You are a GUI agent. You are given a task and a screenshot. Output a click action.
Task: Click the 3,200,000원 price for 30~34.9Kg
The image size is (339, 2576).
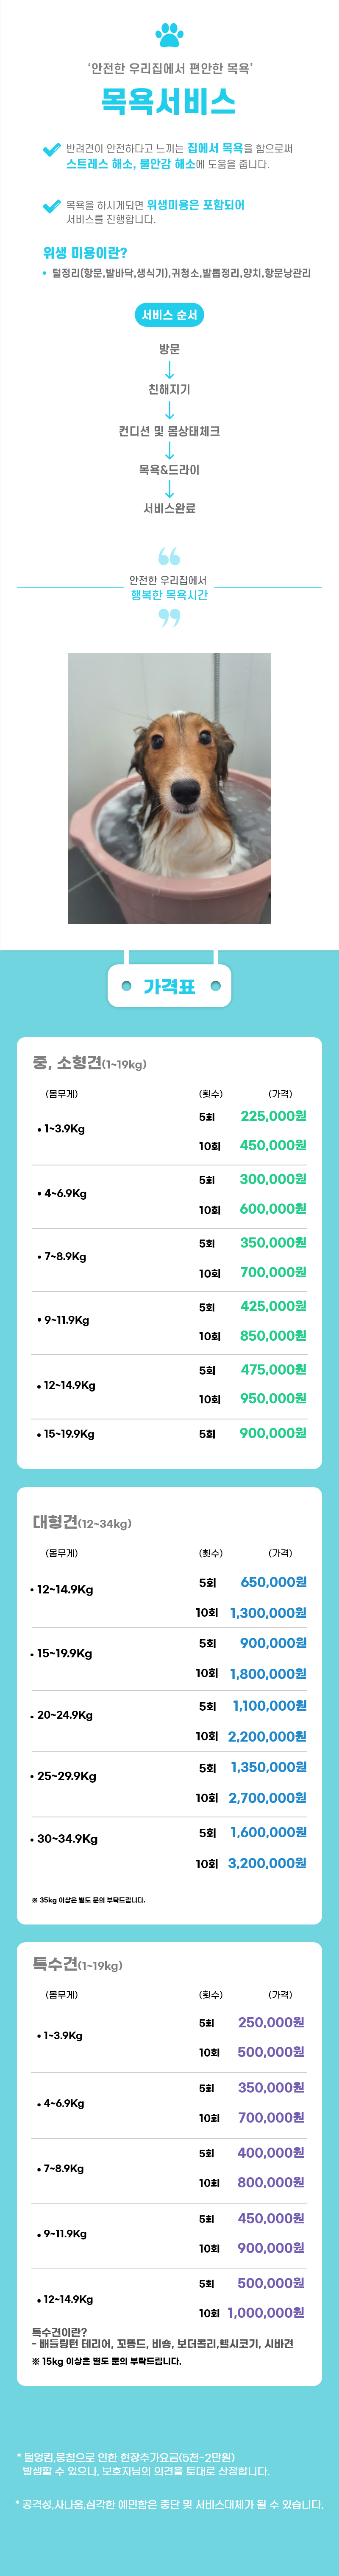267,1863
